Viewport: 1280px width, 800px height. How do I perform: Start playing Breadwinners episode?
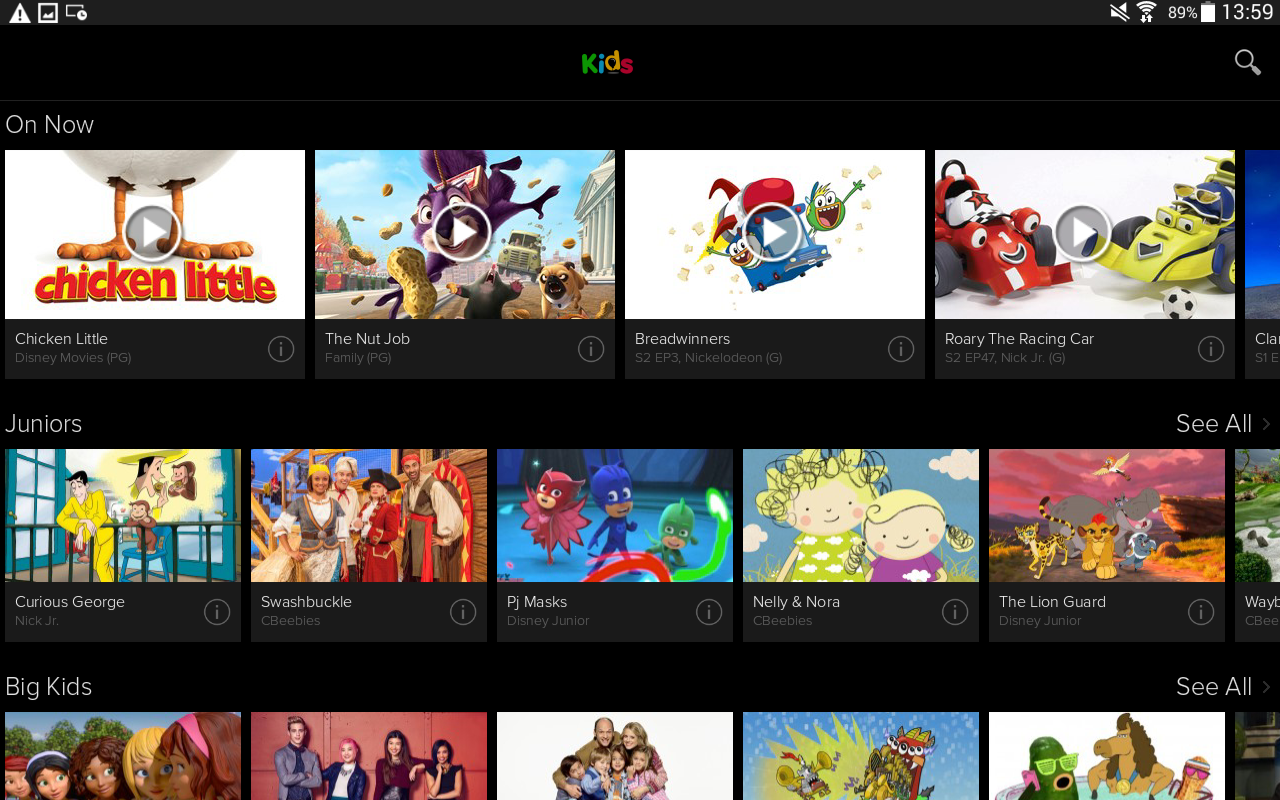click(773, 232)
